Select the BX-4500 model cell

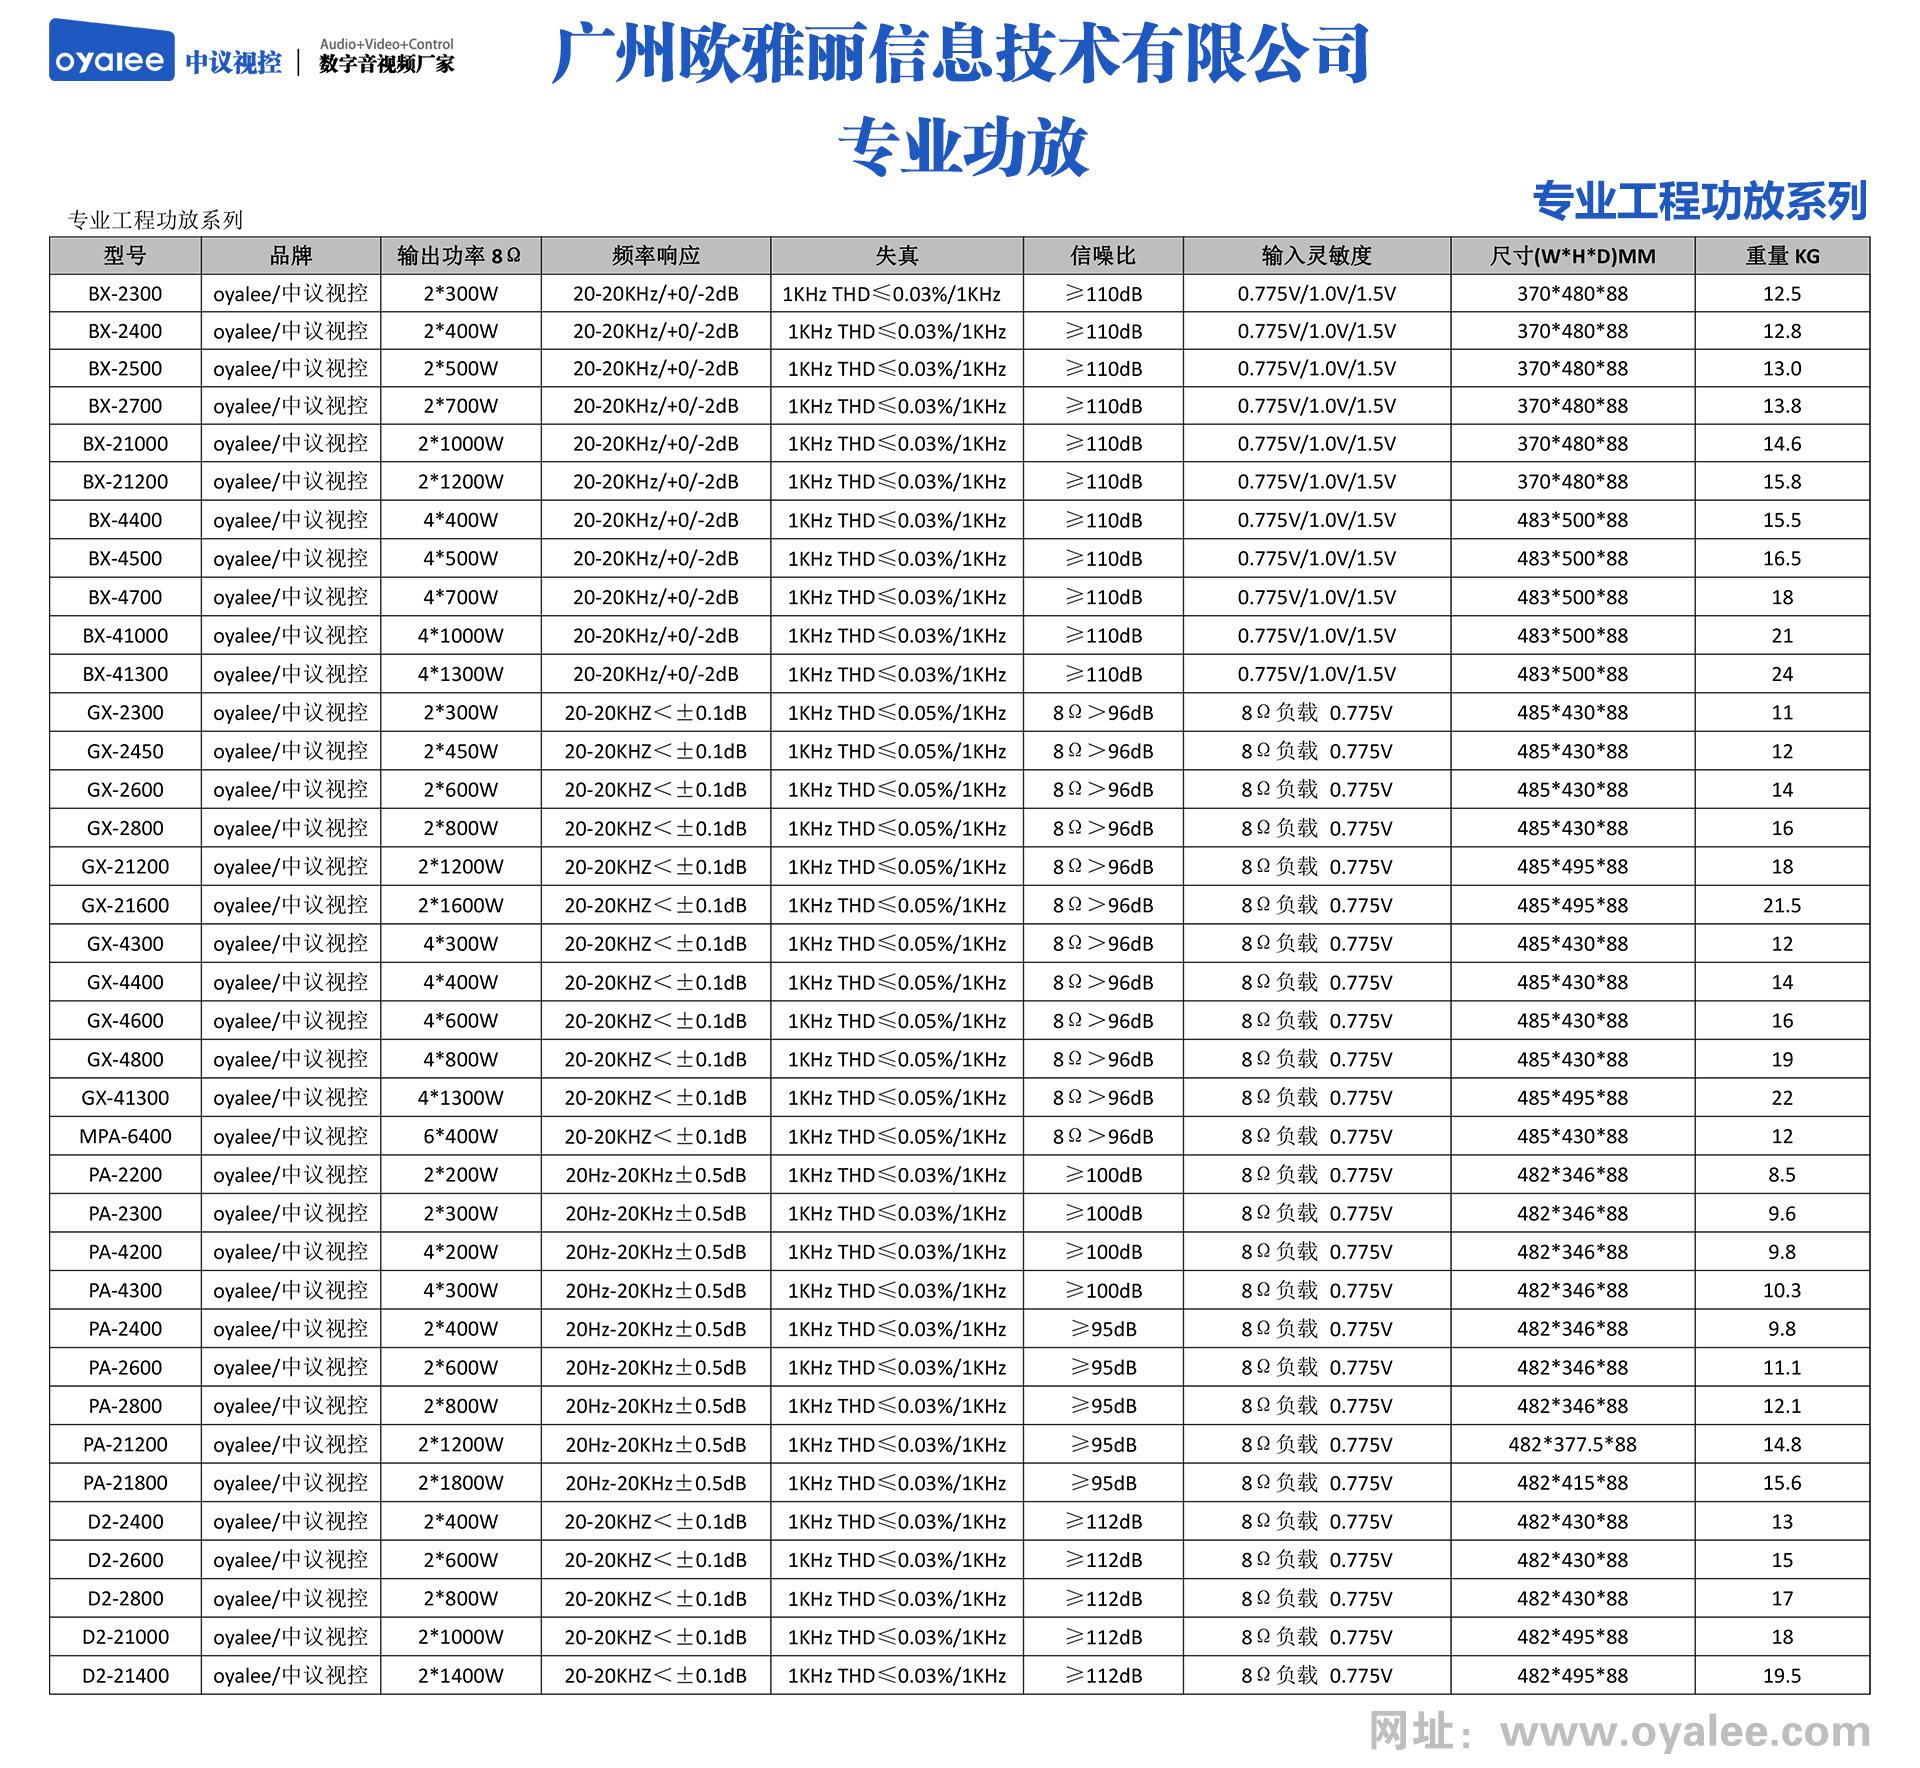[125, 558]
